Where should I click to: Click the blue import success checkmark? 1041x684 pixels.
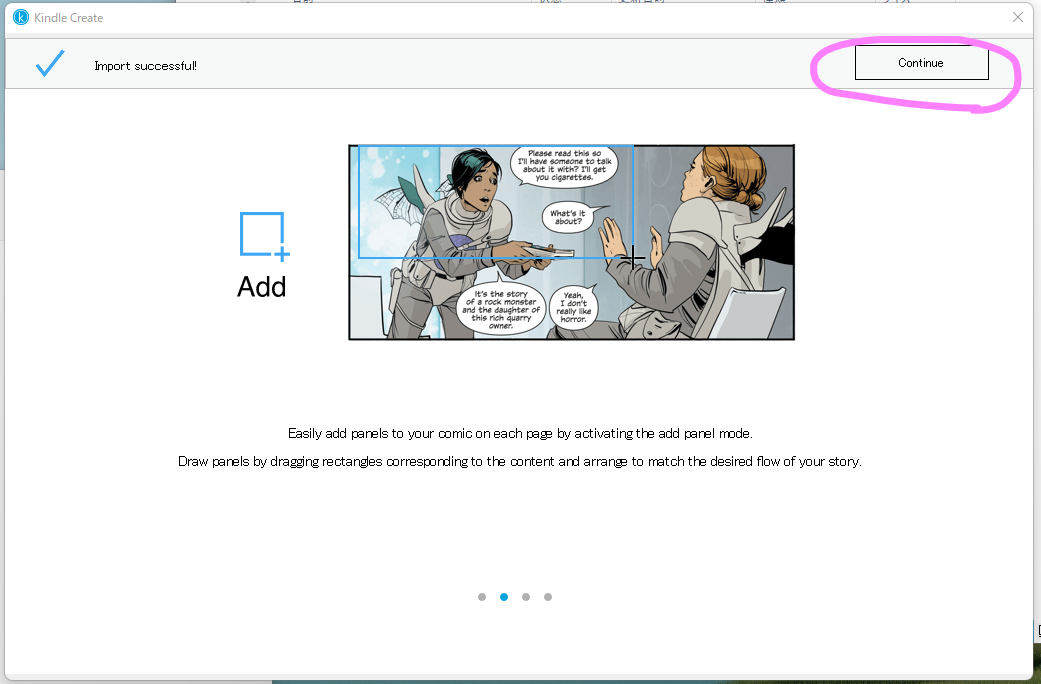50,64
